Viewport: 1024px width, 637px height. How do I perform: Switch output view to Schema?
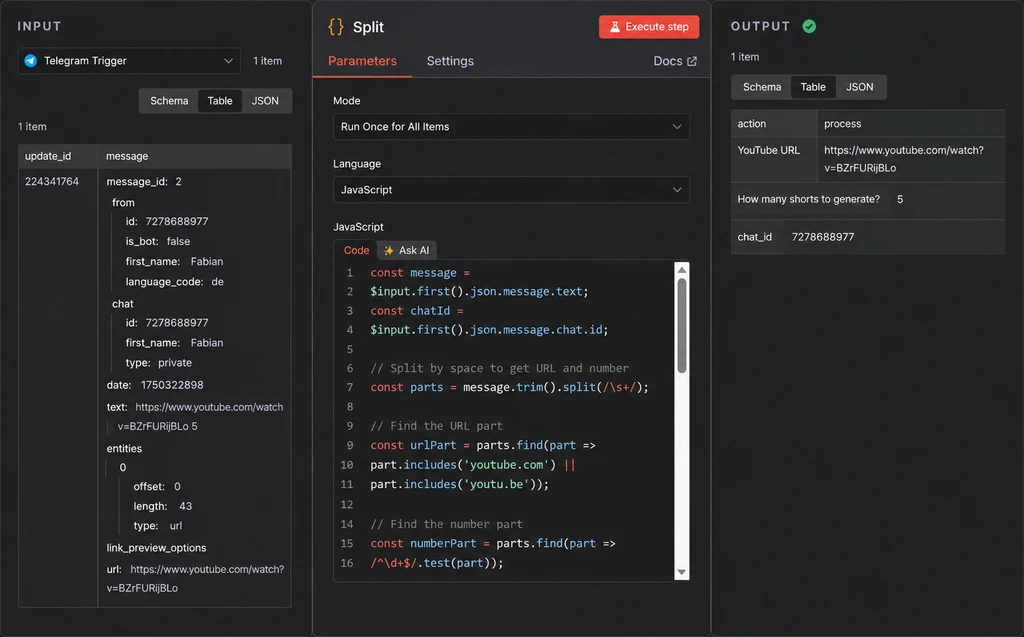761,87
